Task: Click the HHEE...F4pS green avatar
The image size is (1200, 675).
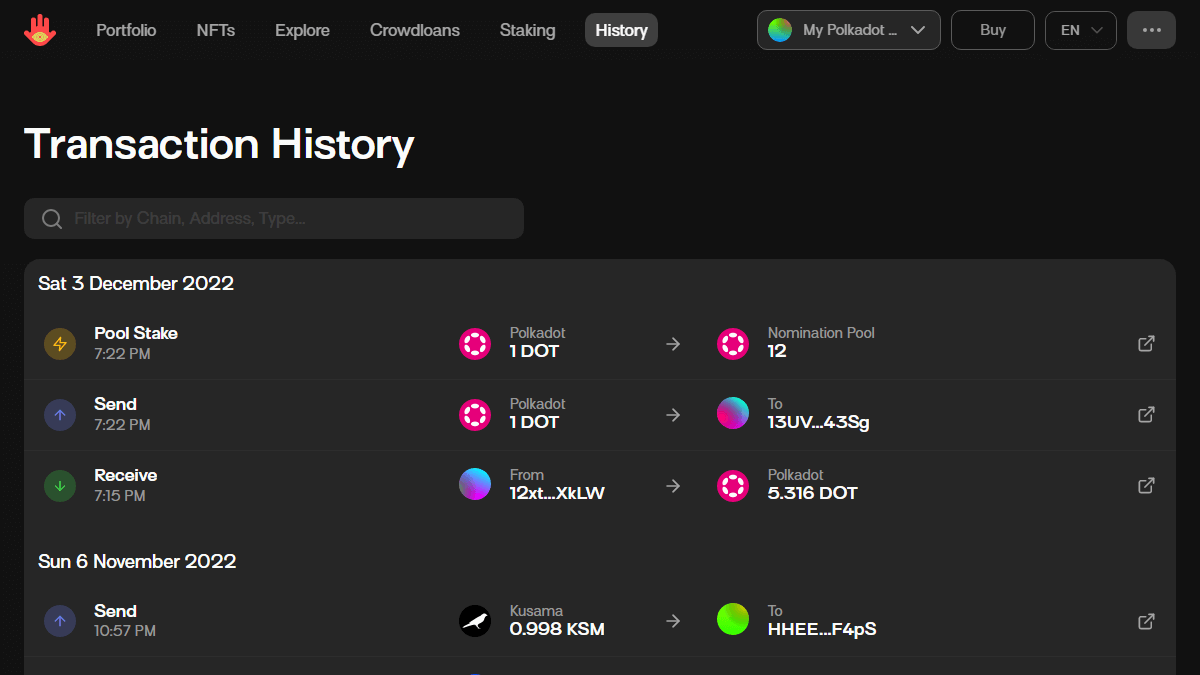Action: pyautogui.click(x=733, y=621)
